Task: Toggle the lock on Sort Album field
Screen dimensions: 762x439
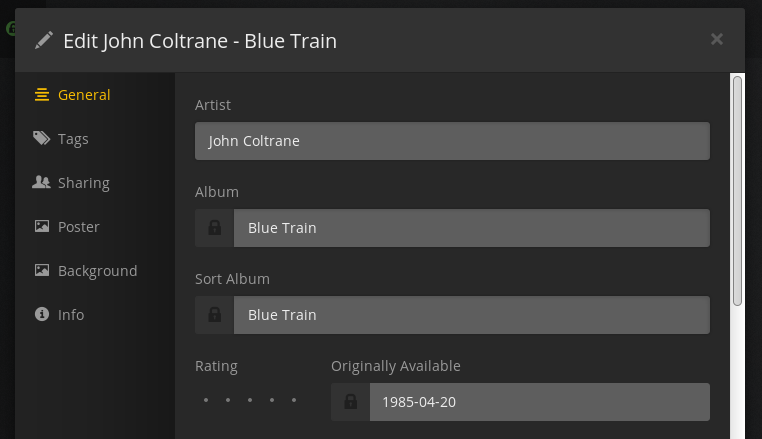Action: coord(214,315)
